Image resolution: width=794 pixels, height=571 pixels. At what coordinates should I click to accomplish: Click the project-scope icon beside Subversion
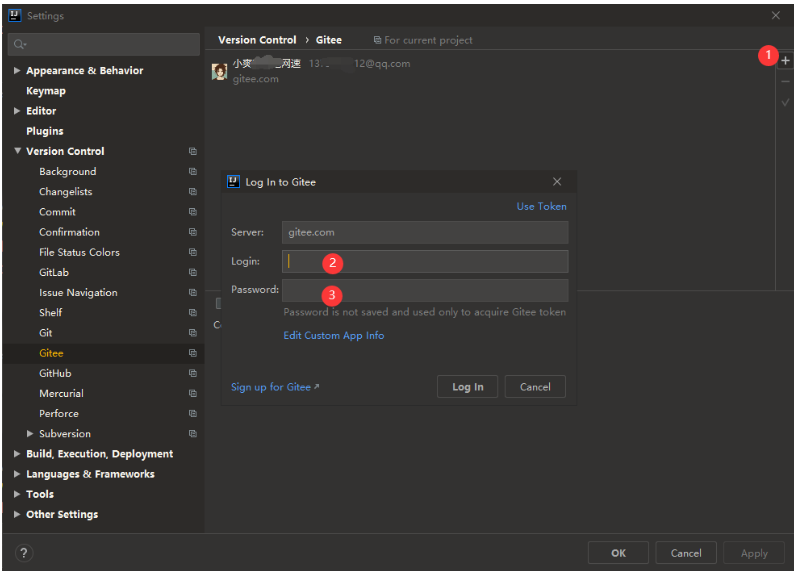(x=192, y=434)
